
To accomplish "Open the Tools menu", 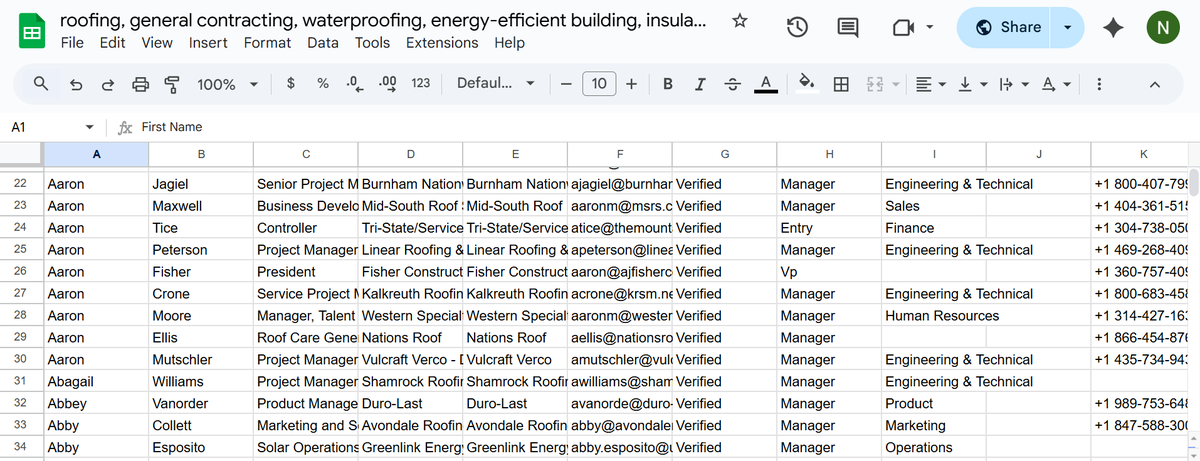I will tap(373, 43).
